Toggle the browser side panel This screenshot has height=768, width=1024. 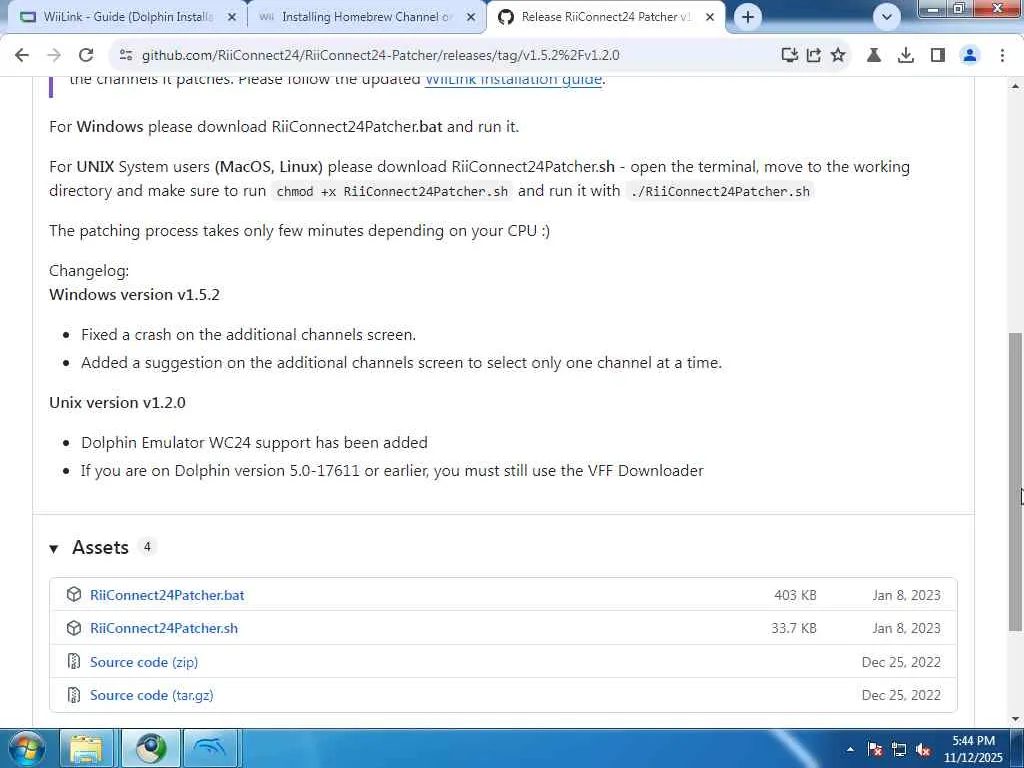pyautogui.click(x=938, y=56)
